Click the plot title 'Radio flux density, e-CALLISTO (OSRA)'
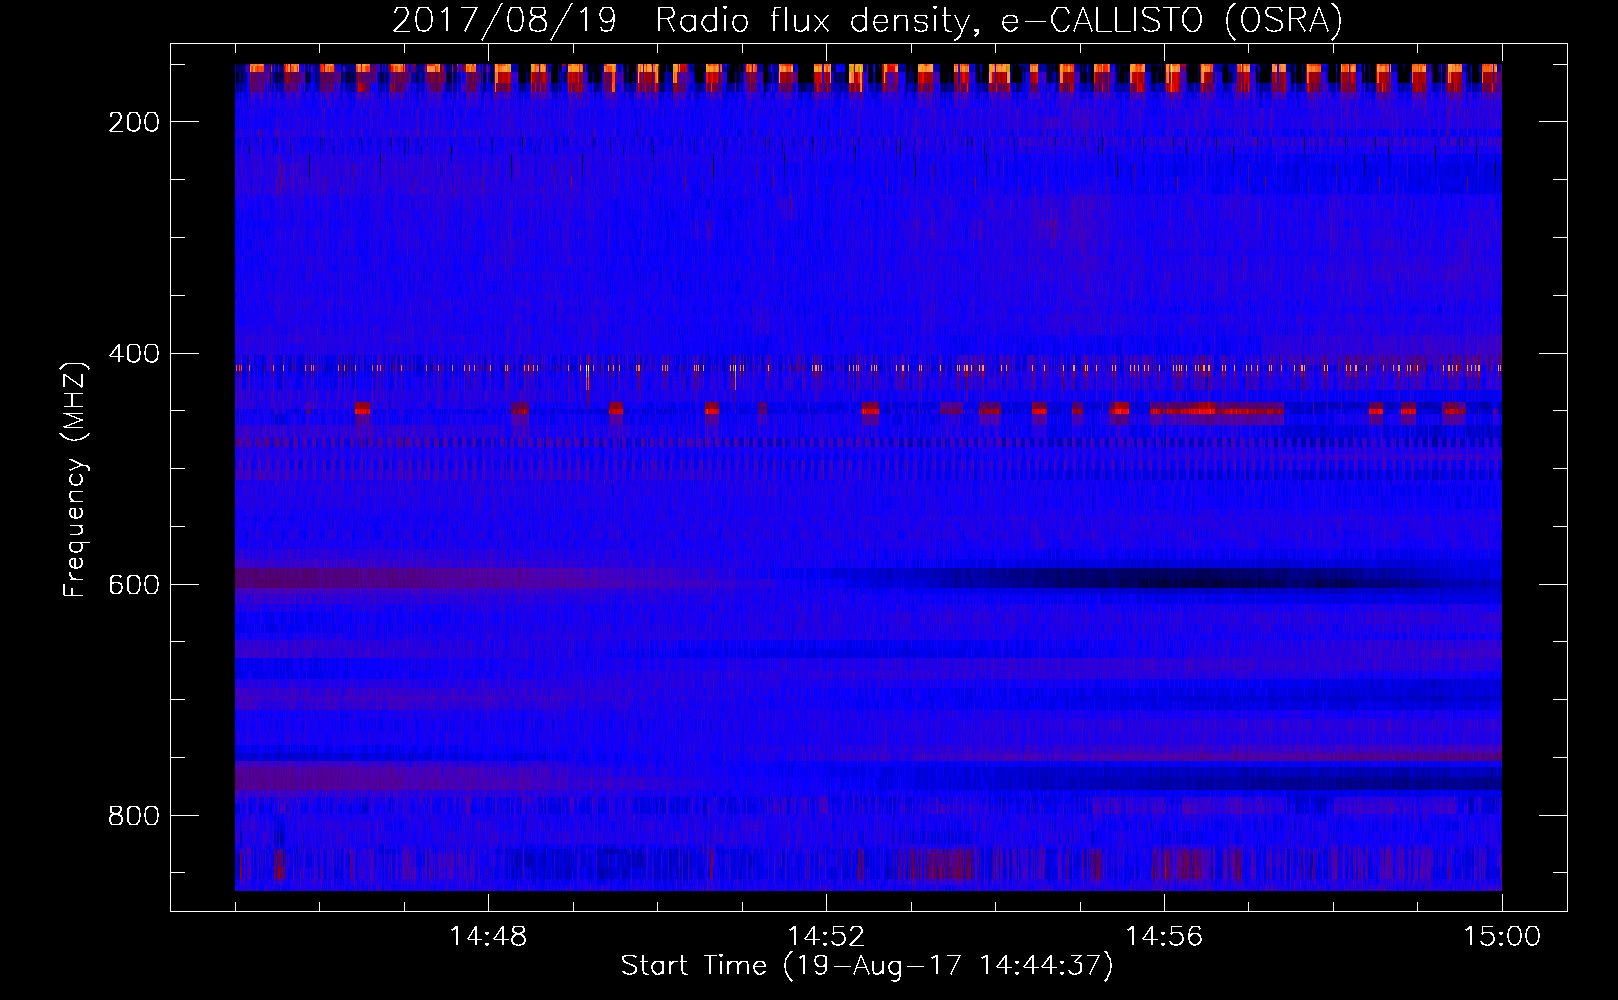The width and height of the screenshot is (1618, 1000). tap(998, 21)
